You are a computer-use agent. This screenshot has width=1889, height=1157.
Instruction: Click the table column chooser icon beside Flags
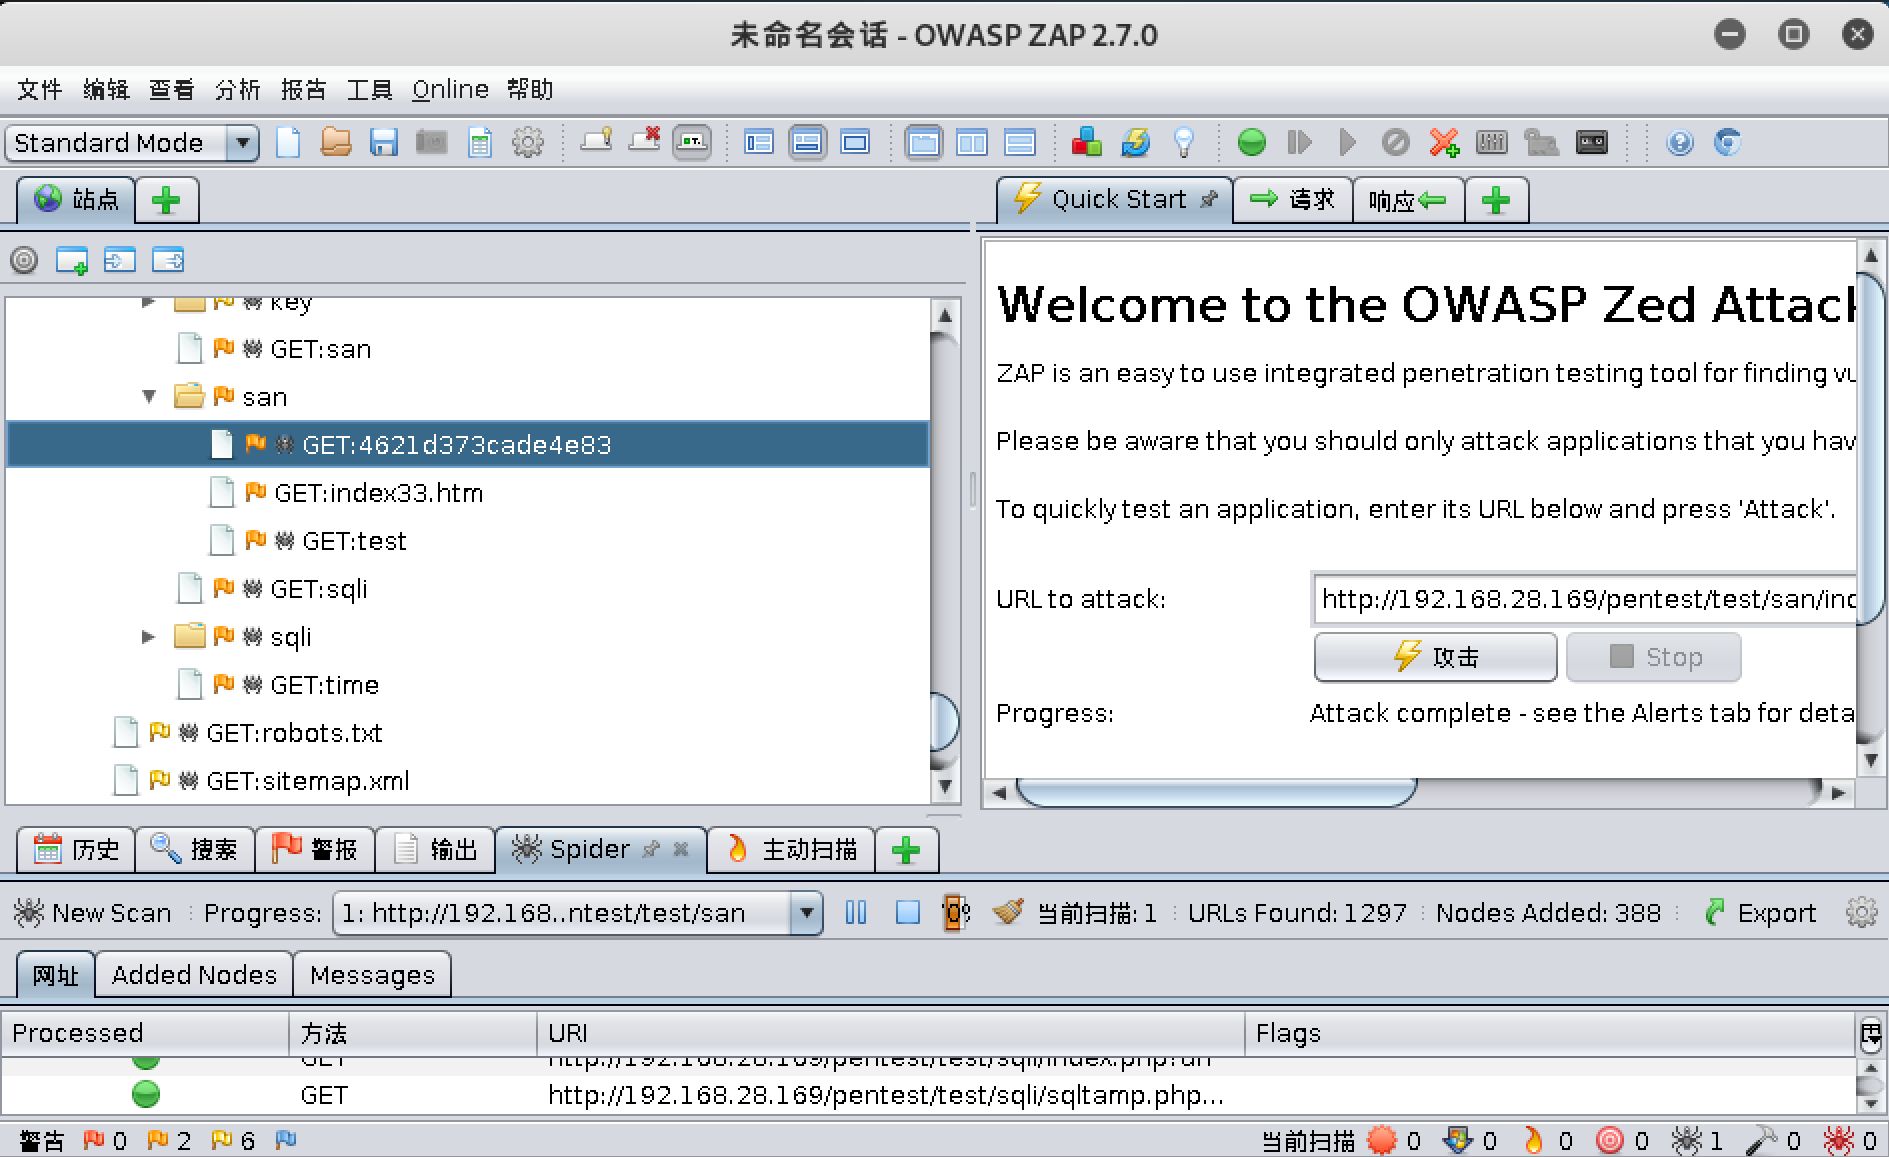(1870, 1034)
